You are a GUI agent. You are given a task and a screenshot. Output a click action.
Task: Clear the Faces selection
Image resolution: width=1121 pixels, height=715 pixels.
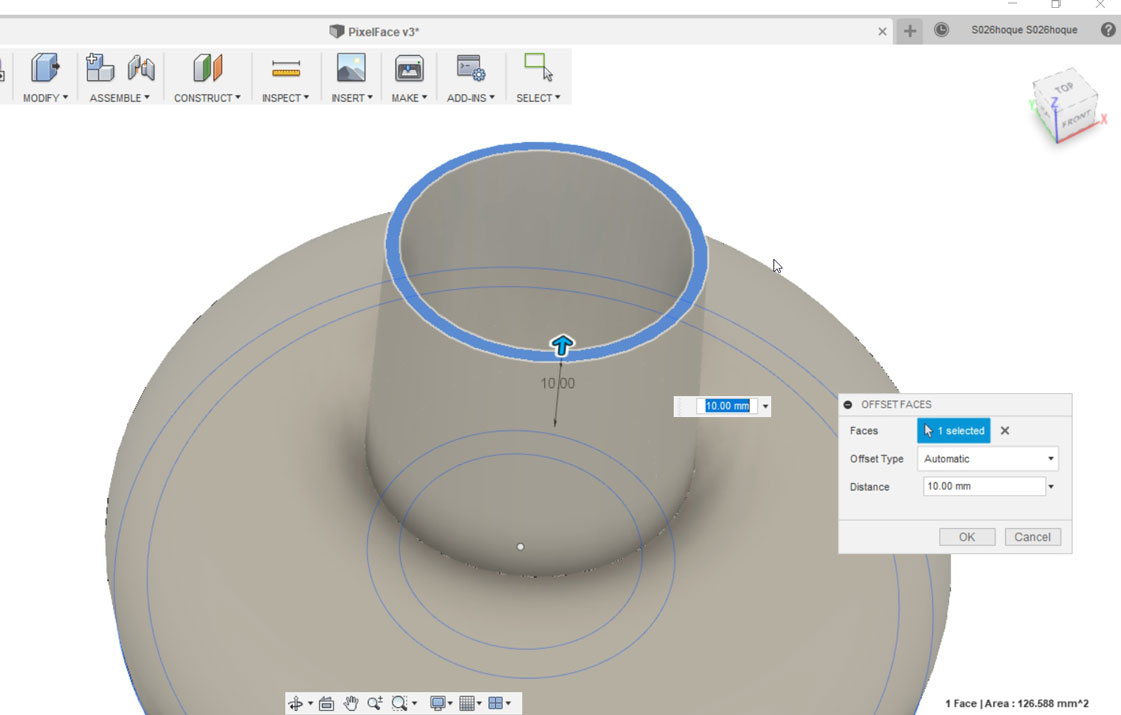1005,430
